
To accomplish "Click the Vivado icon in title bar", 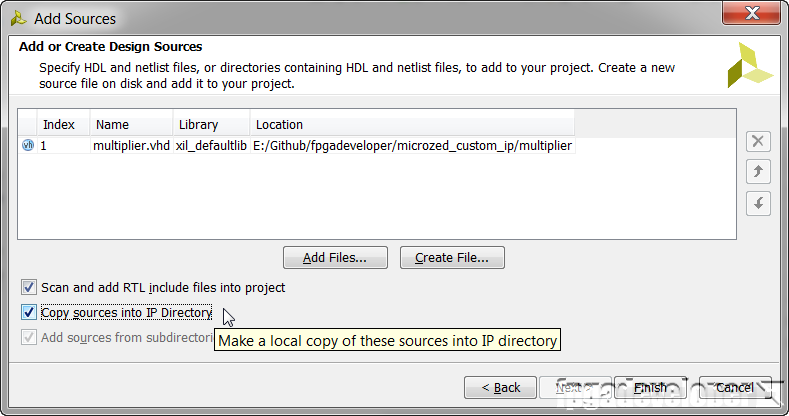I will tap(17, 18).
